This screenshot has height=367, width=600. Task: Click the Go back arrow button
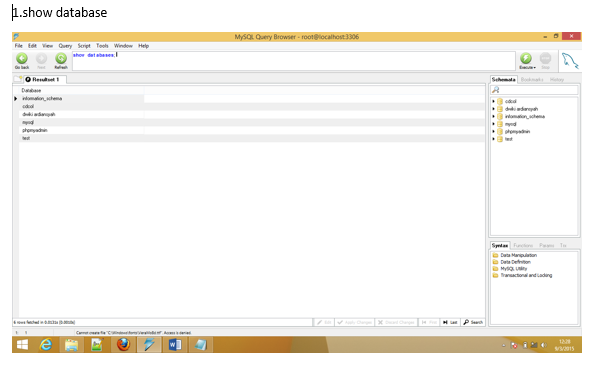click(22, 59)
